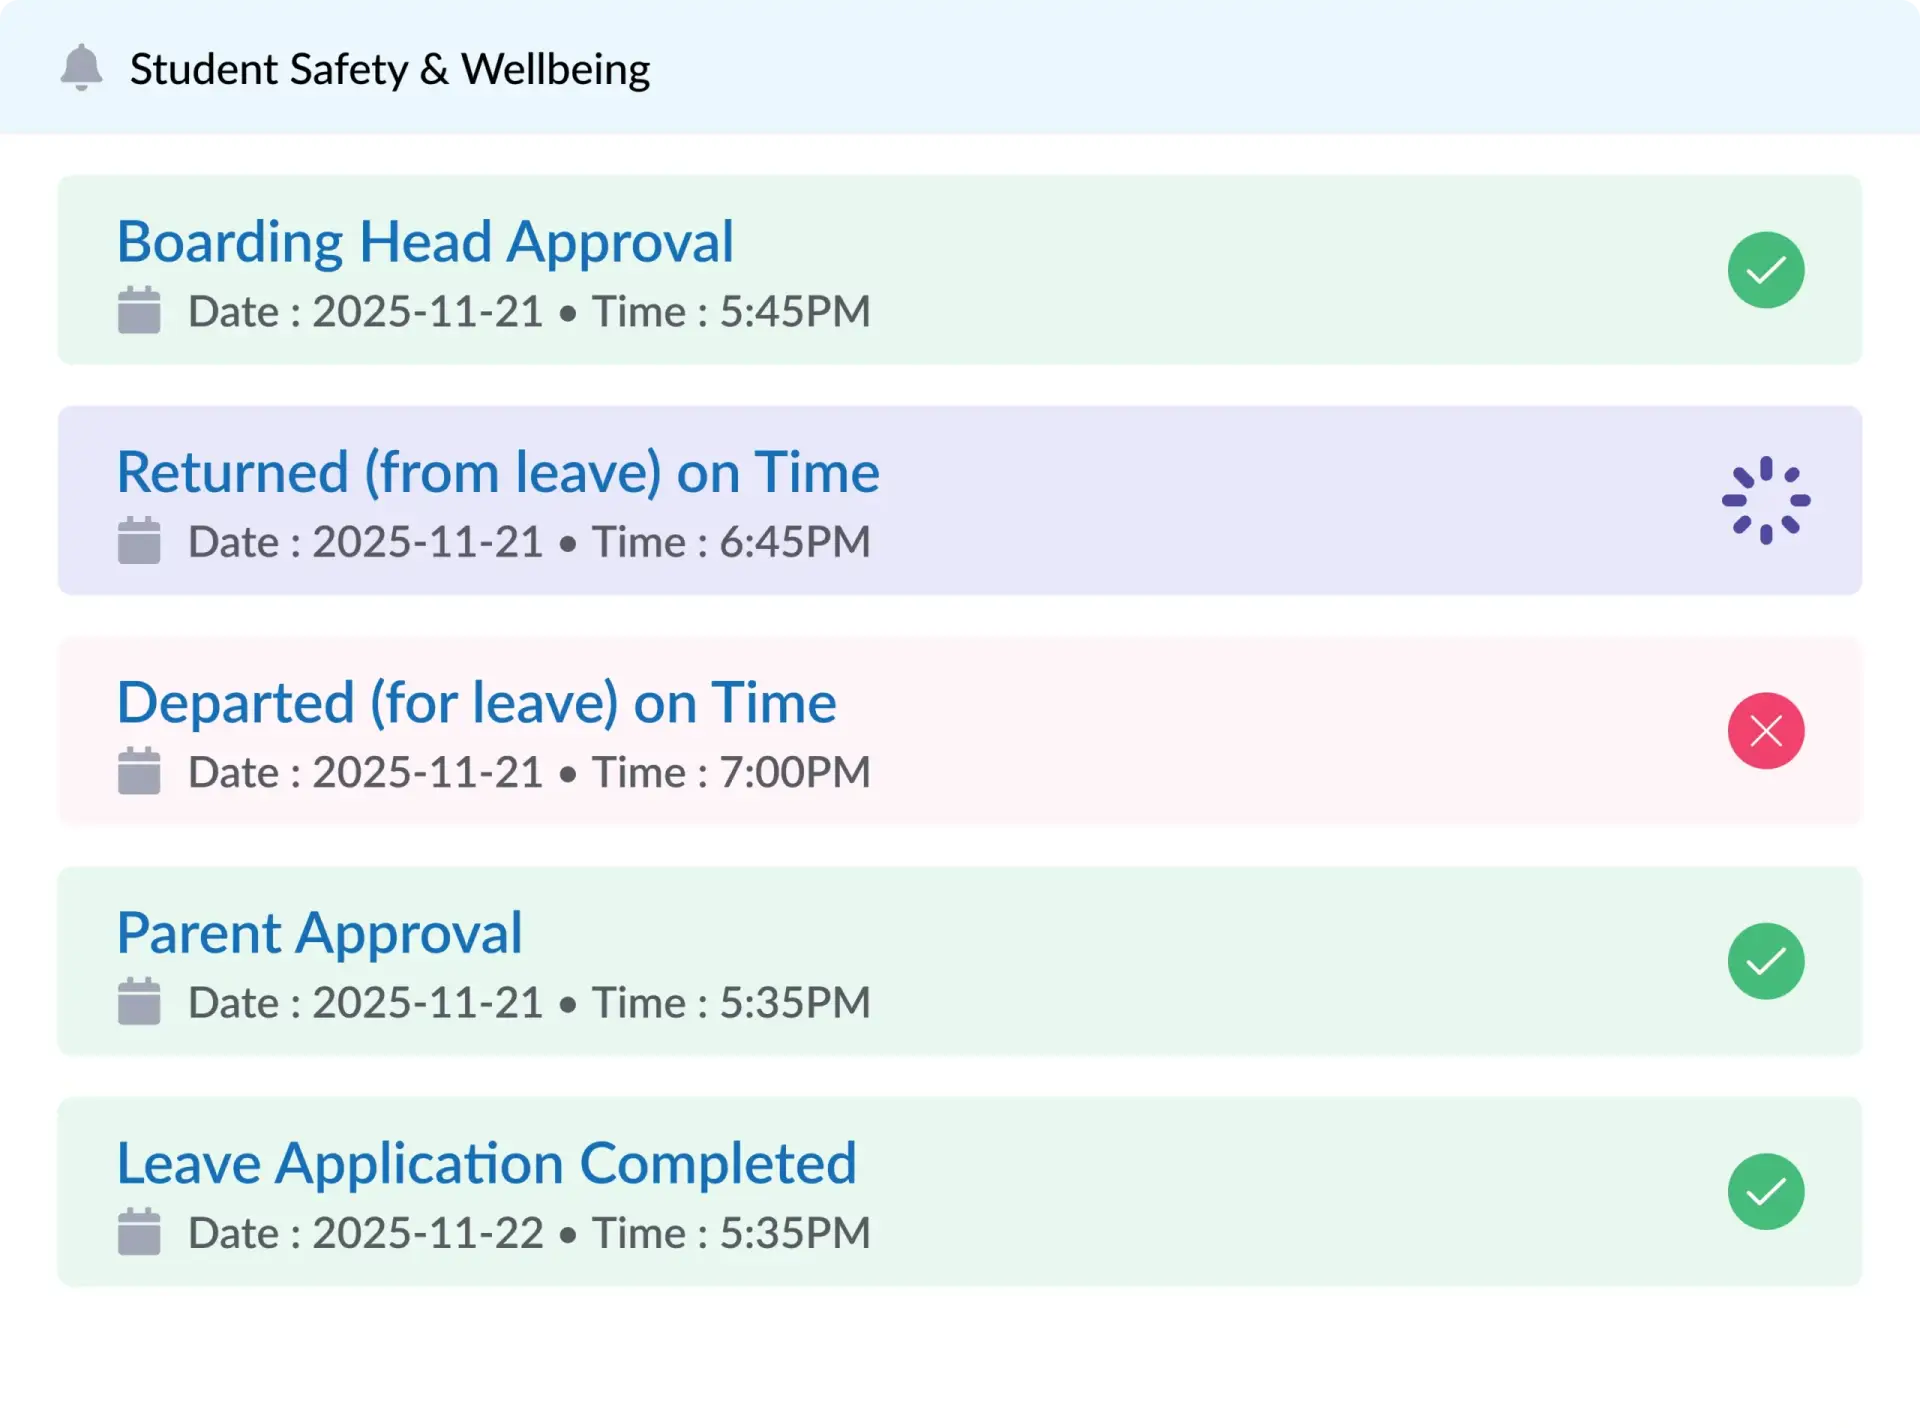
Task: Select Departed (for leave) on Time title
Action: pos(476,703)
